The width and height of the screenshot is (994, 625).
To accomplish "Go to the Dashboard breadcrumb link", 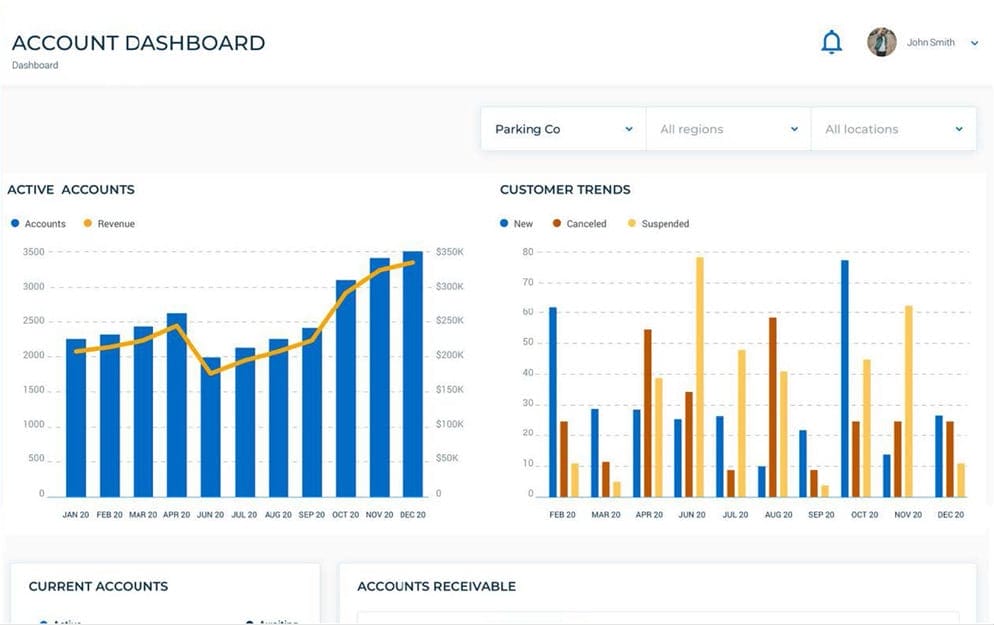I will pos(35,65).
